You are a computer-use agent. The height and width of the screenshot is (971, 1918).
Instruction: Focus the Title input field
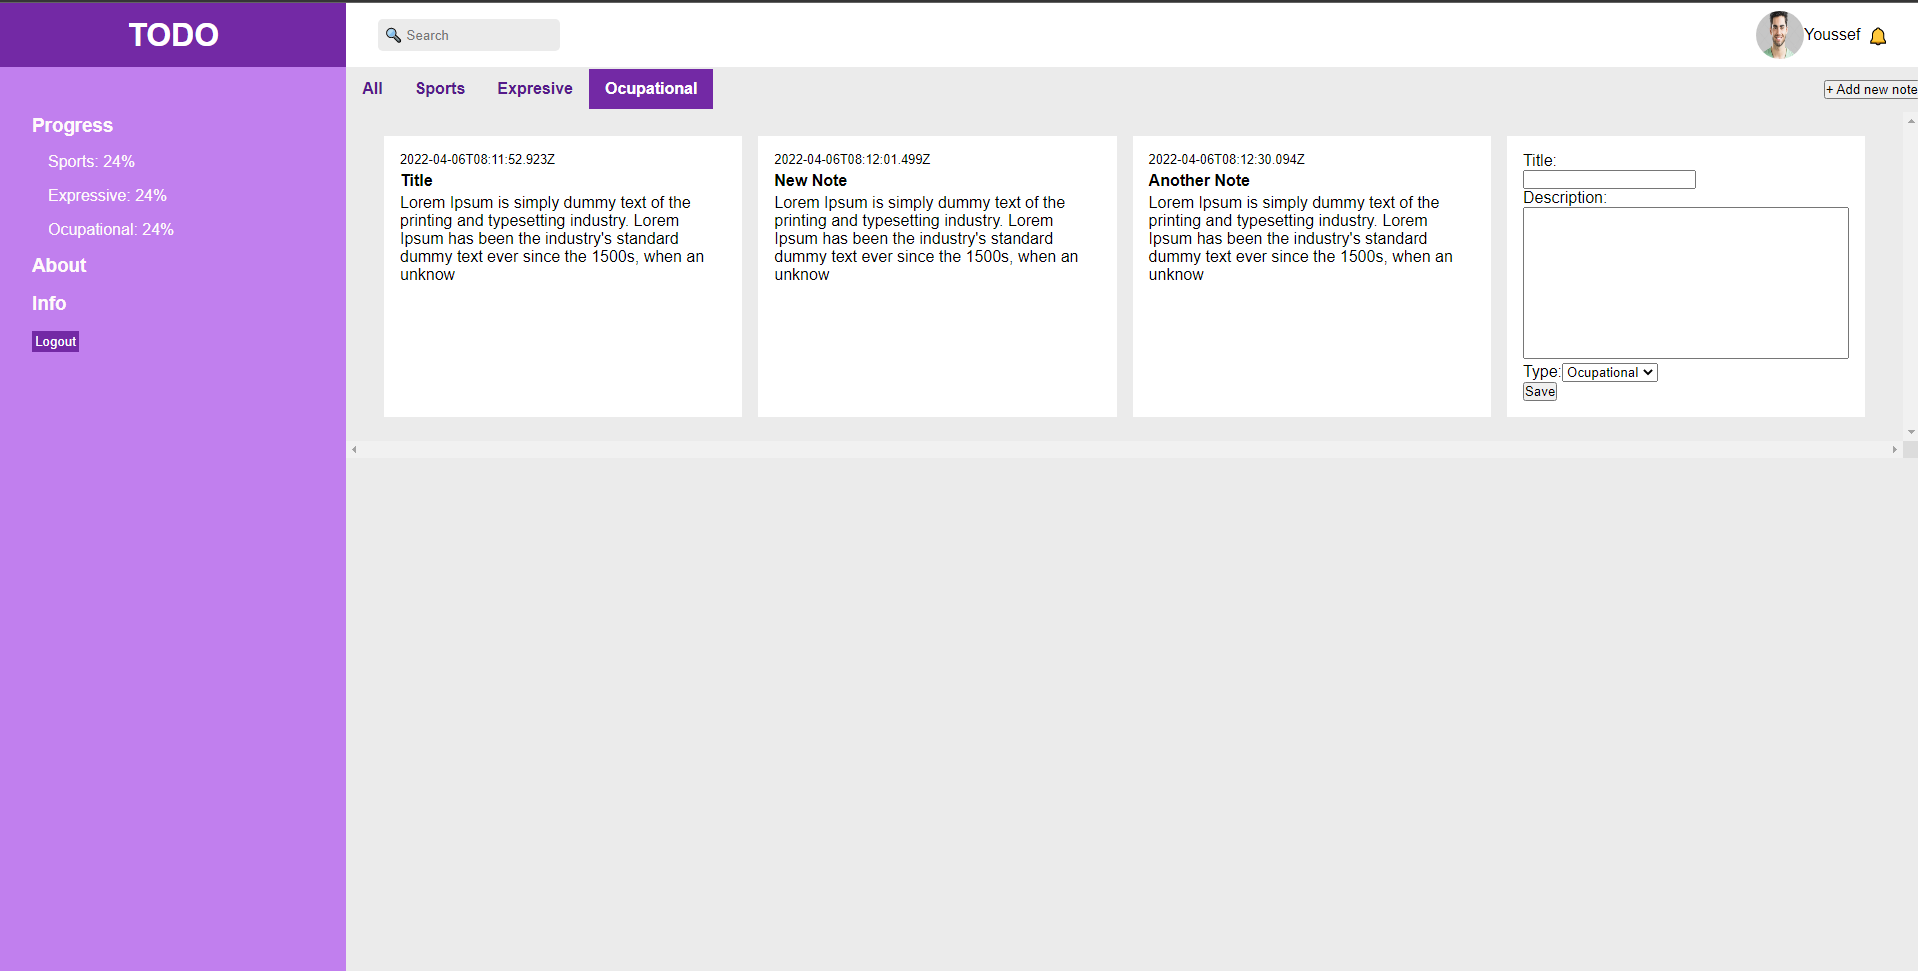1609,179
